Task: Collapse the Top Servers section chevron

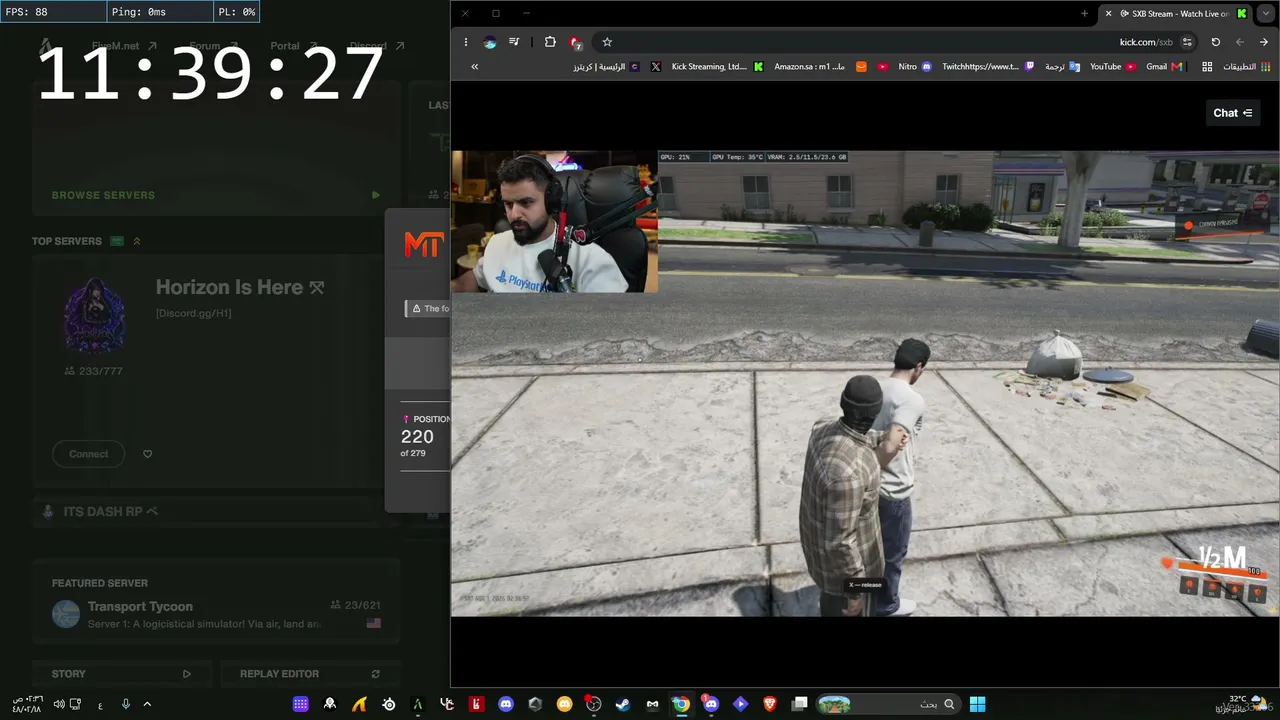Action: [x=137, y=241]
